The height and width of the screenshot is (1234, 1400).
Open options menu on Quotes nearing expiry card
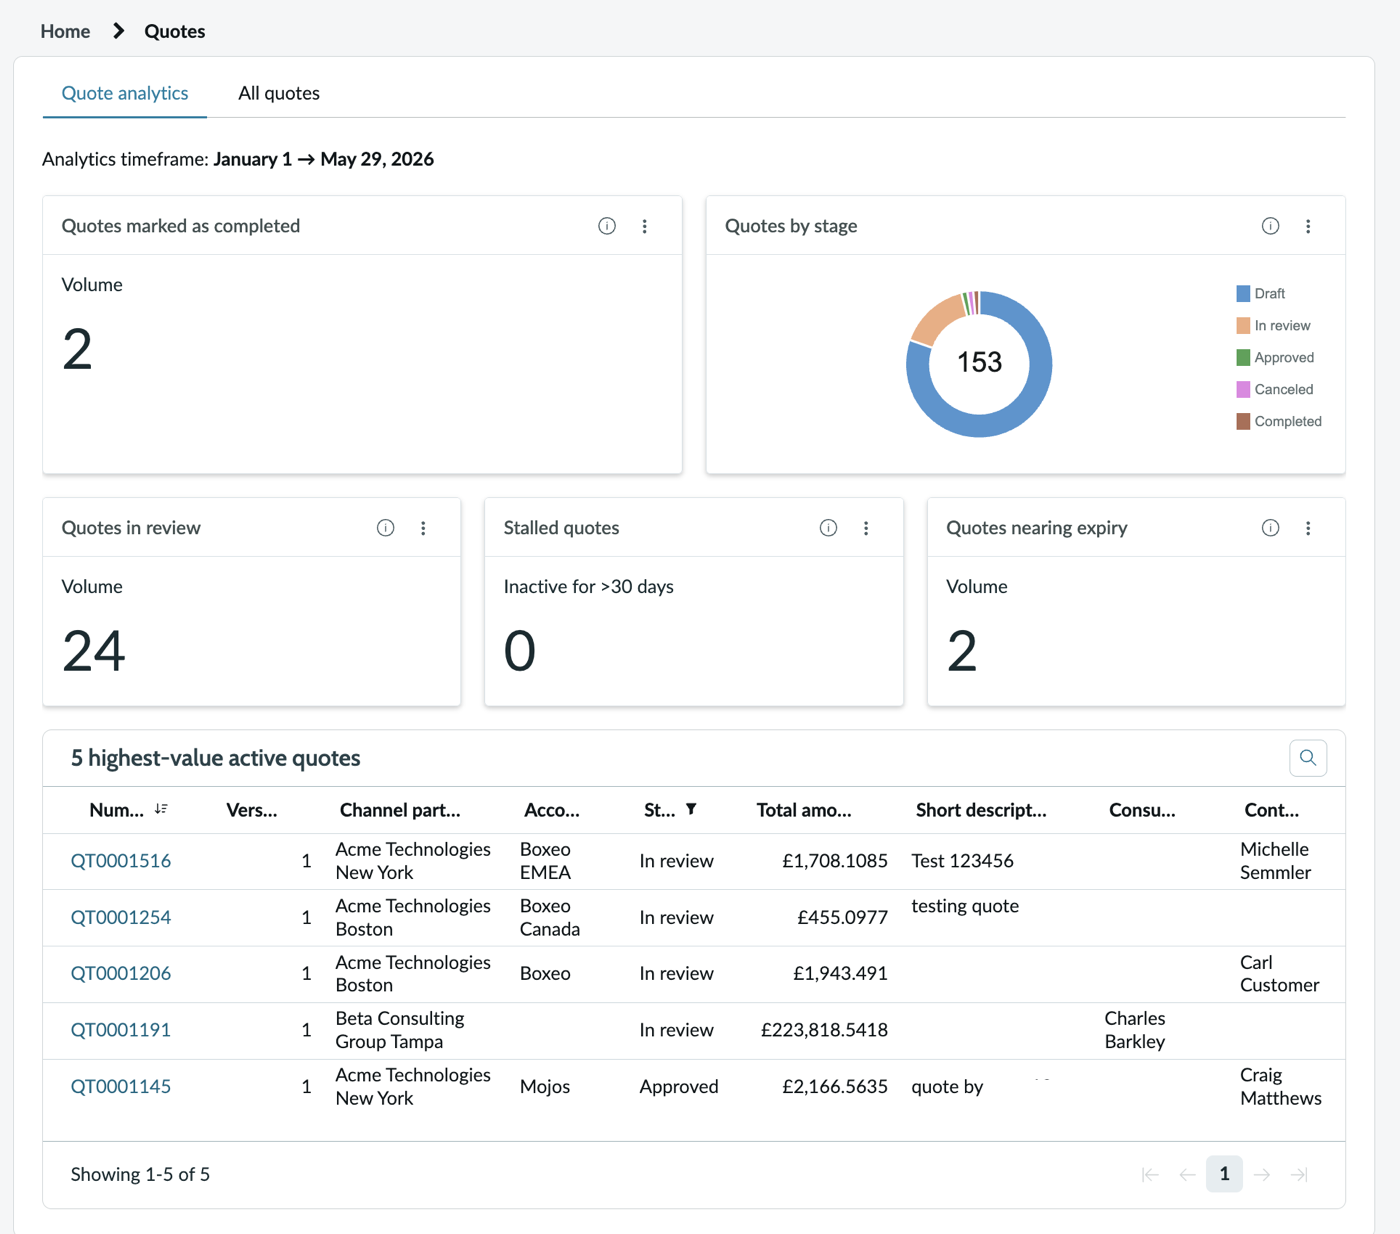coord(1308,528)
